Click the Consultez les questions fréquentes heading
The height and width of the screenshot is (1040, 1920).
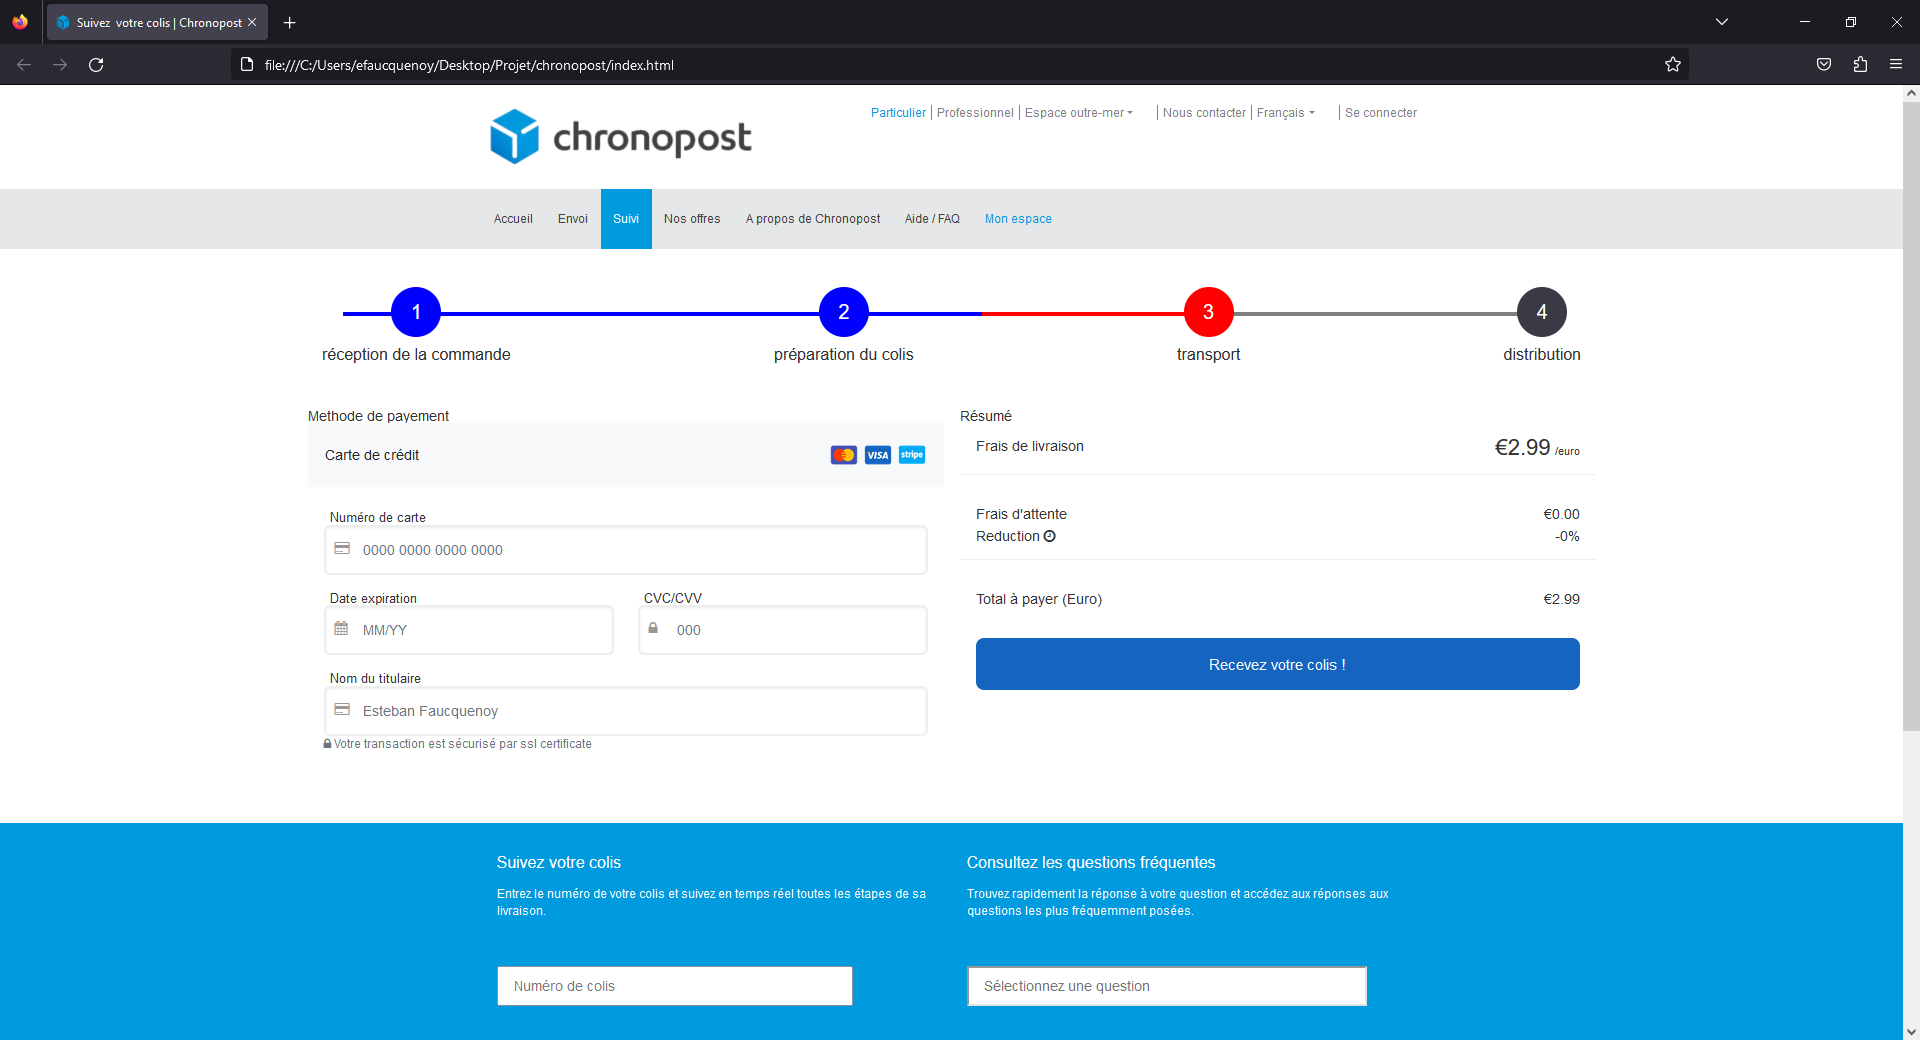click(x=1091, y=862)
